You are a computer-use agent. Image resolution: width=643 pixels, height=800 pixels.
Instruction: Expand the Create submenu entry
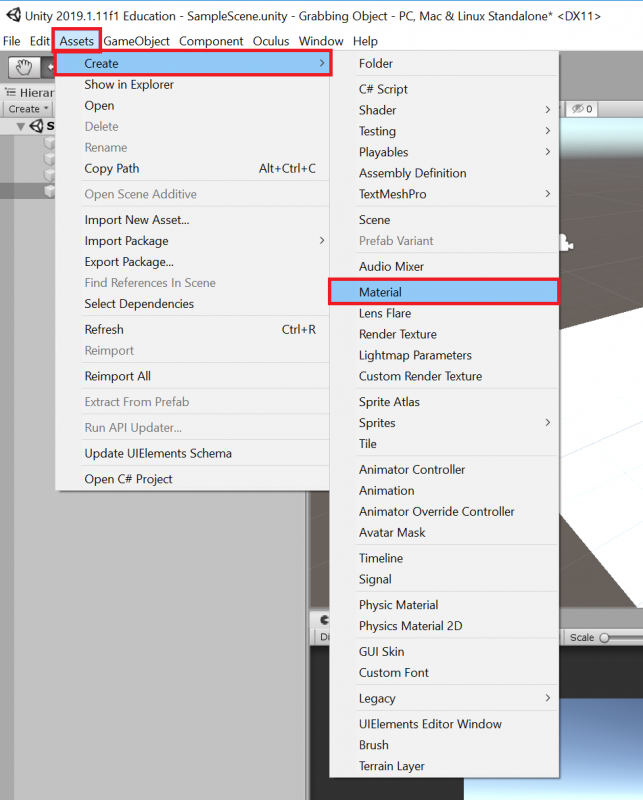tap(193, 63)
